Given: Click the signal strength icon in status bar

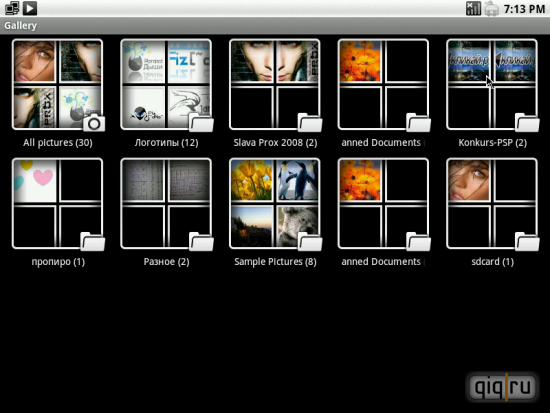Looking at the screenshot, I should click(x=473, y=8).
